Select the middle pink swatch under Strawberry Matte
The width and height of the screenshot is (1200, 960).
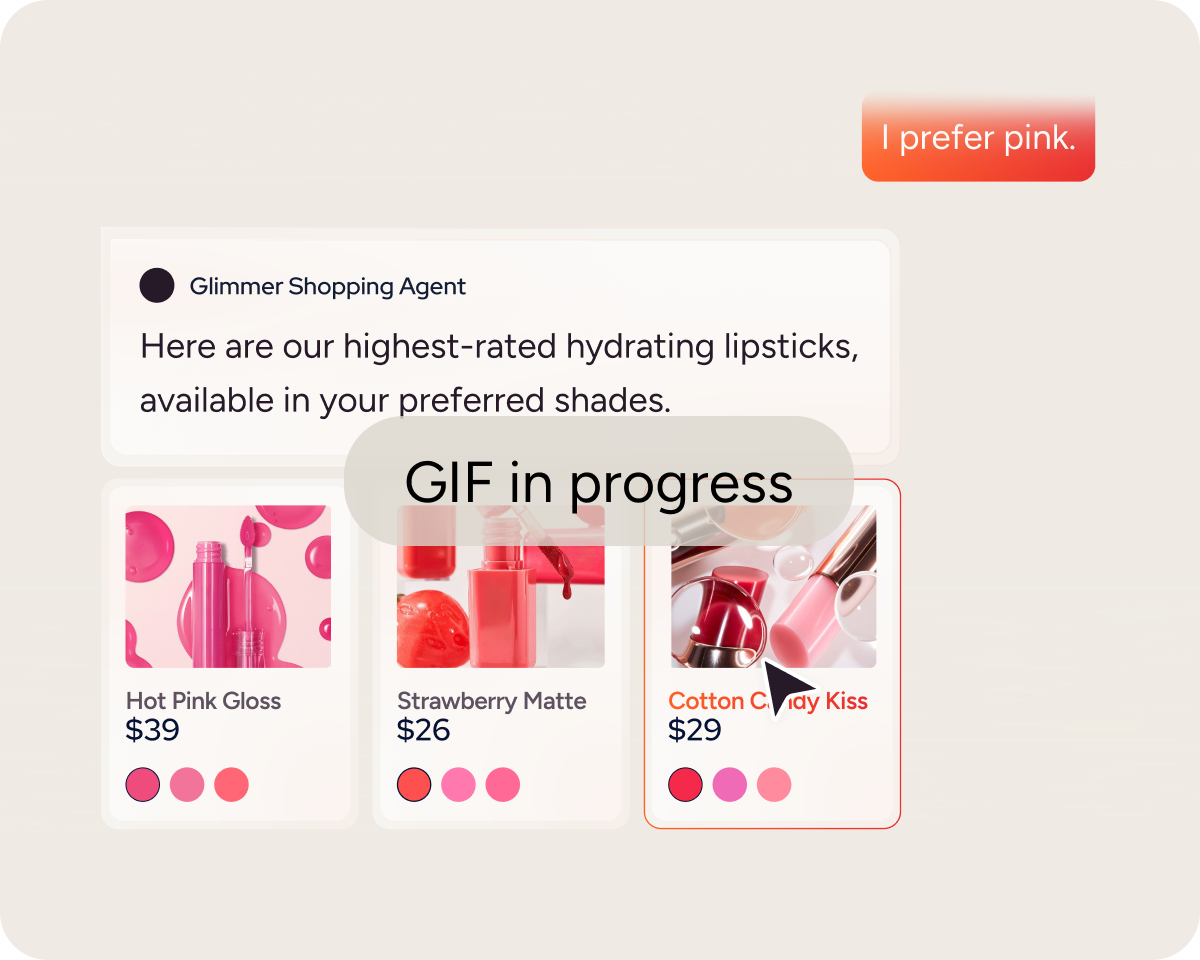pos(458,785)
